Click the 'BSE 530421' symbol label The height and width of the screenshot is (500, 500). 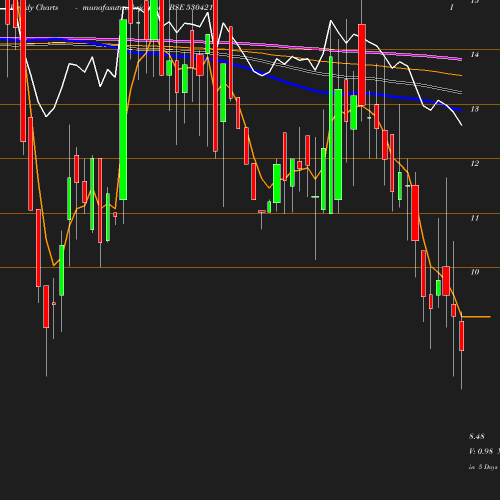tap(191, 7)
